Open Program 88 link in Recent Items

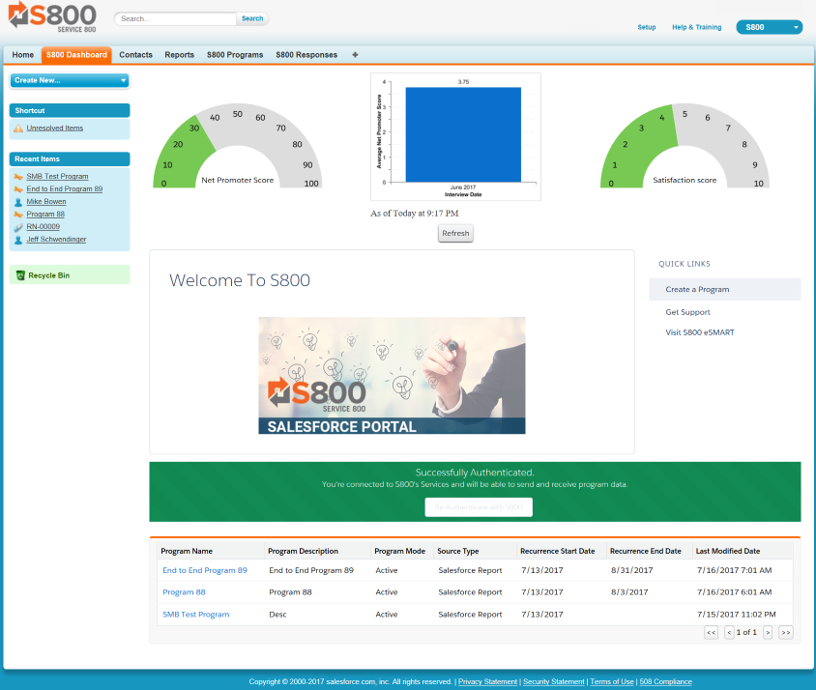[45, 214]
